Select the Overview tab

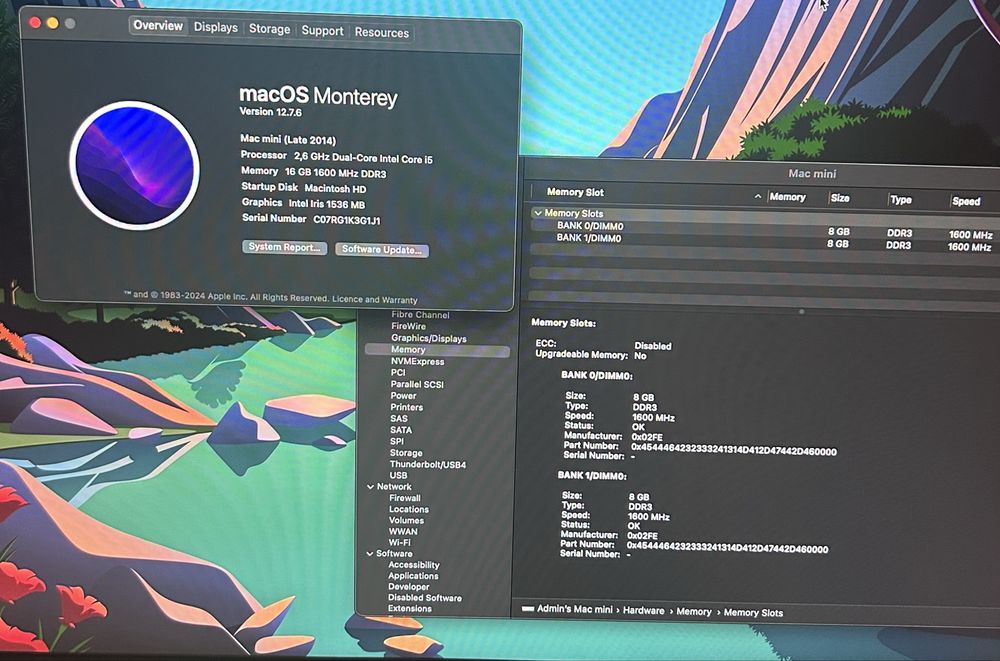158,26
